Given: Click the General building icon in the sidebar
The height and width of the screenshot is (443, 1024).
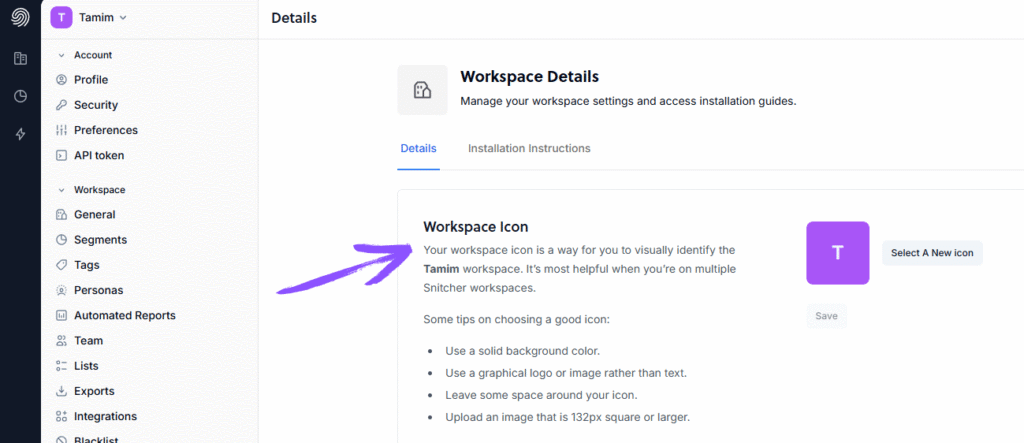Looking at the screenshot, I should [x=61, y=214].
